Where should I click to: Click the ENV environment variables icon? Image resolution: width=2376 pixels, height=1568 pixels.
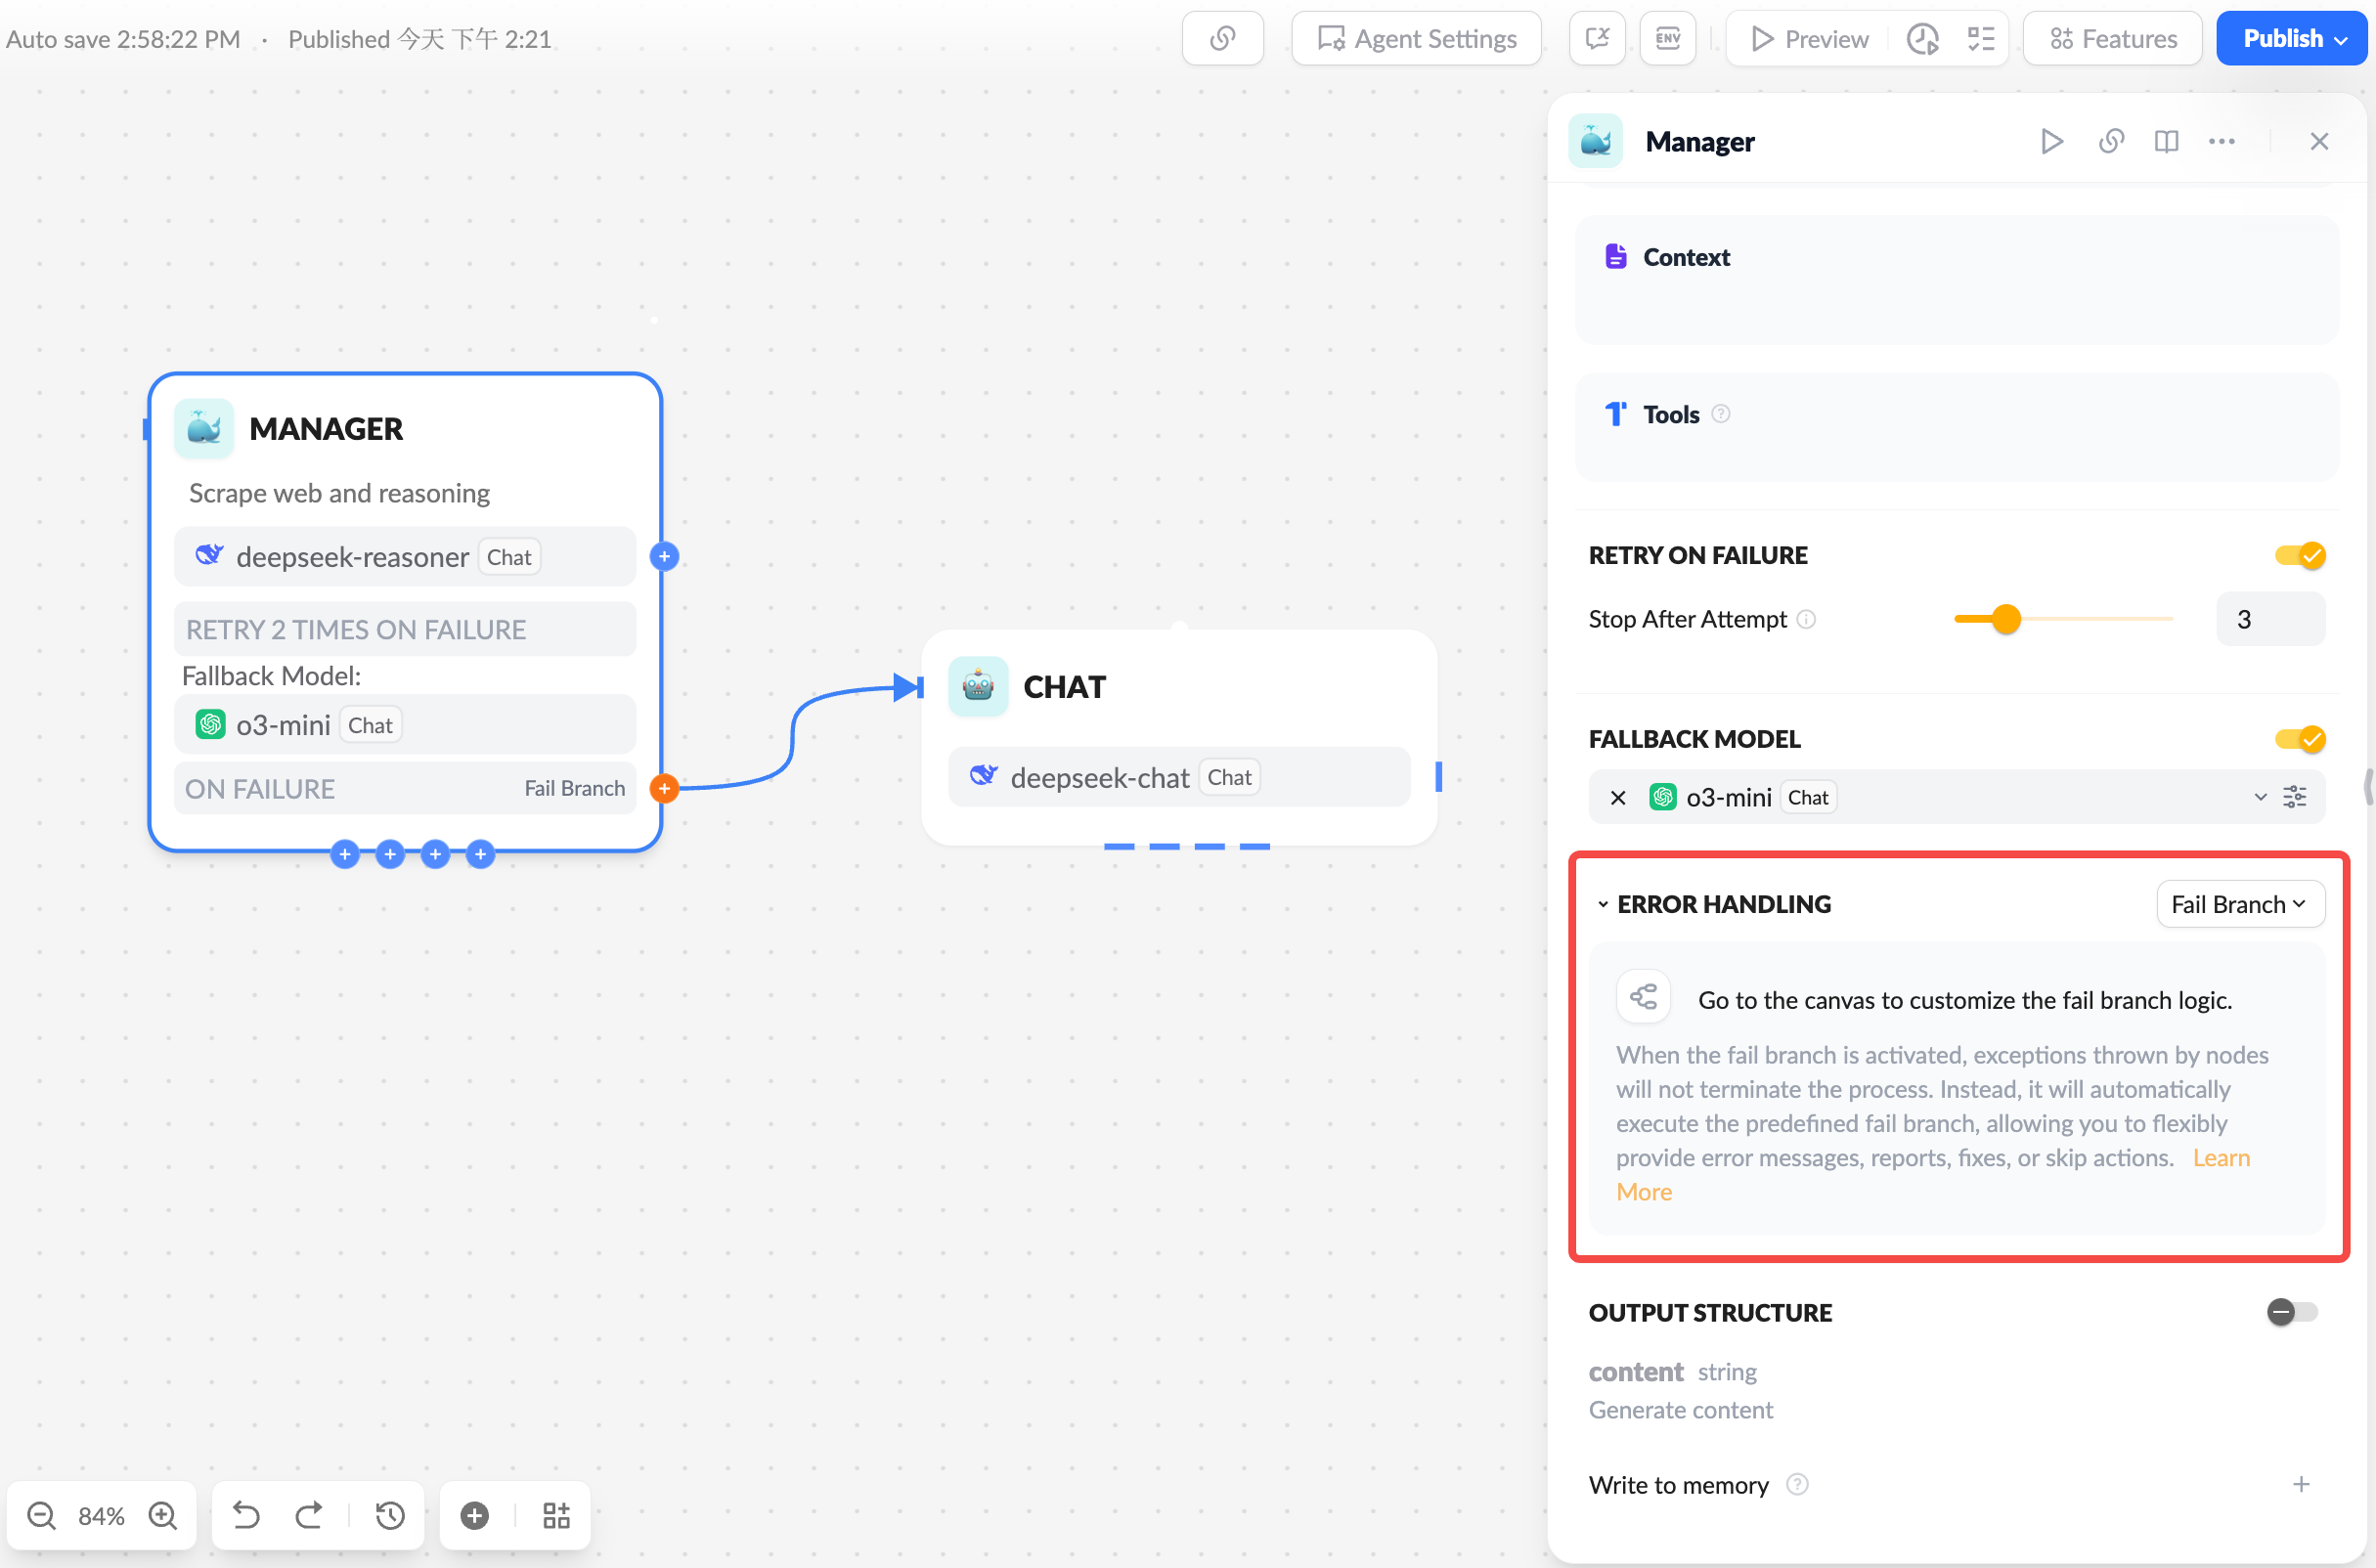(1667, 39)
